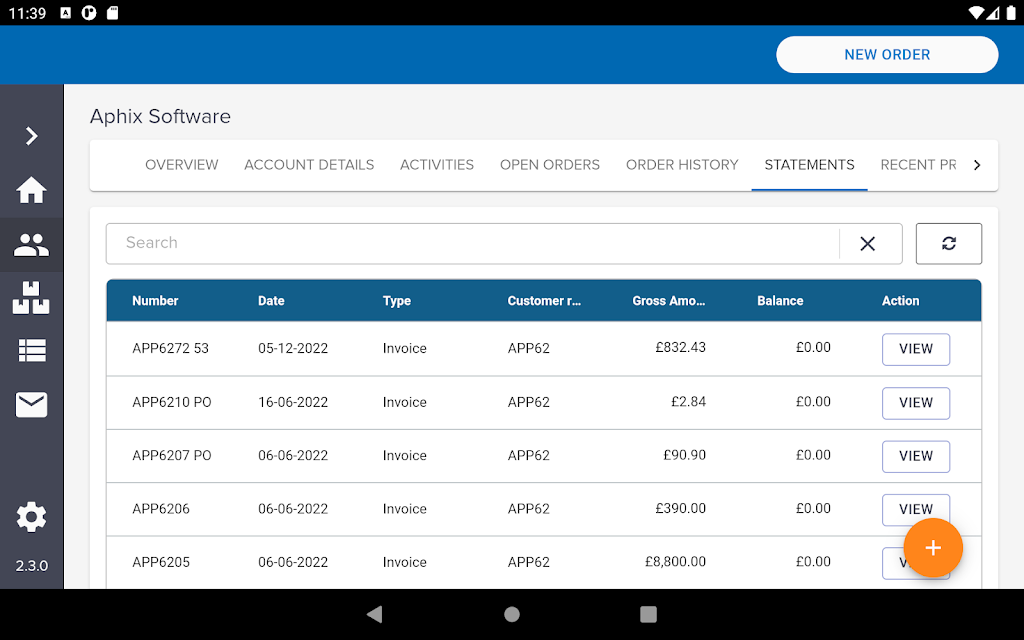Expand the sidebar with the chevron arrow
This screenshot has height=640, width=1024.
tap(31, 136)
